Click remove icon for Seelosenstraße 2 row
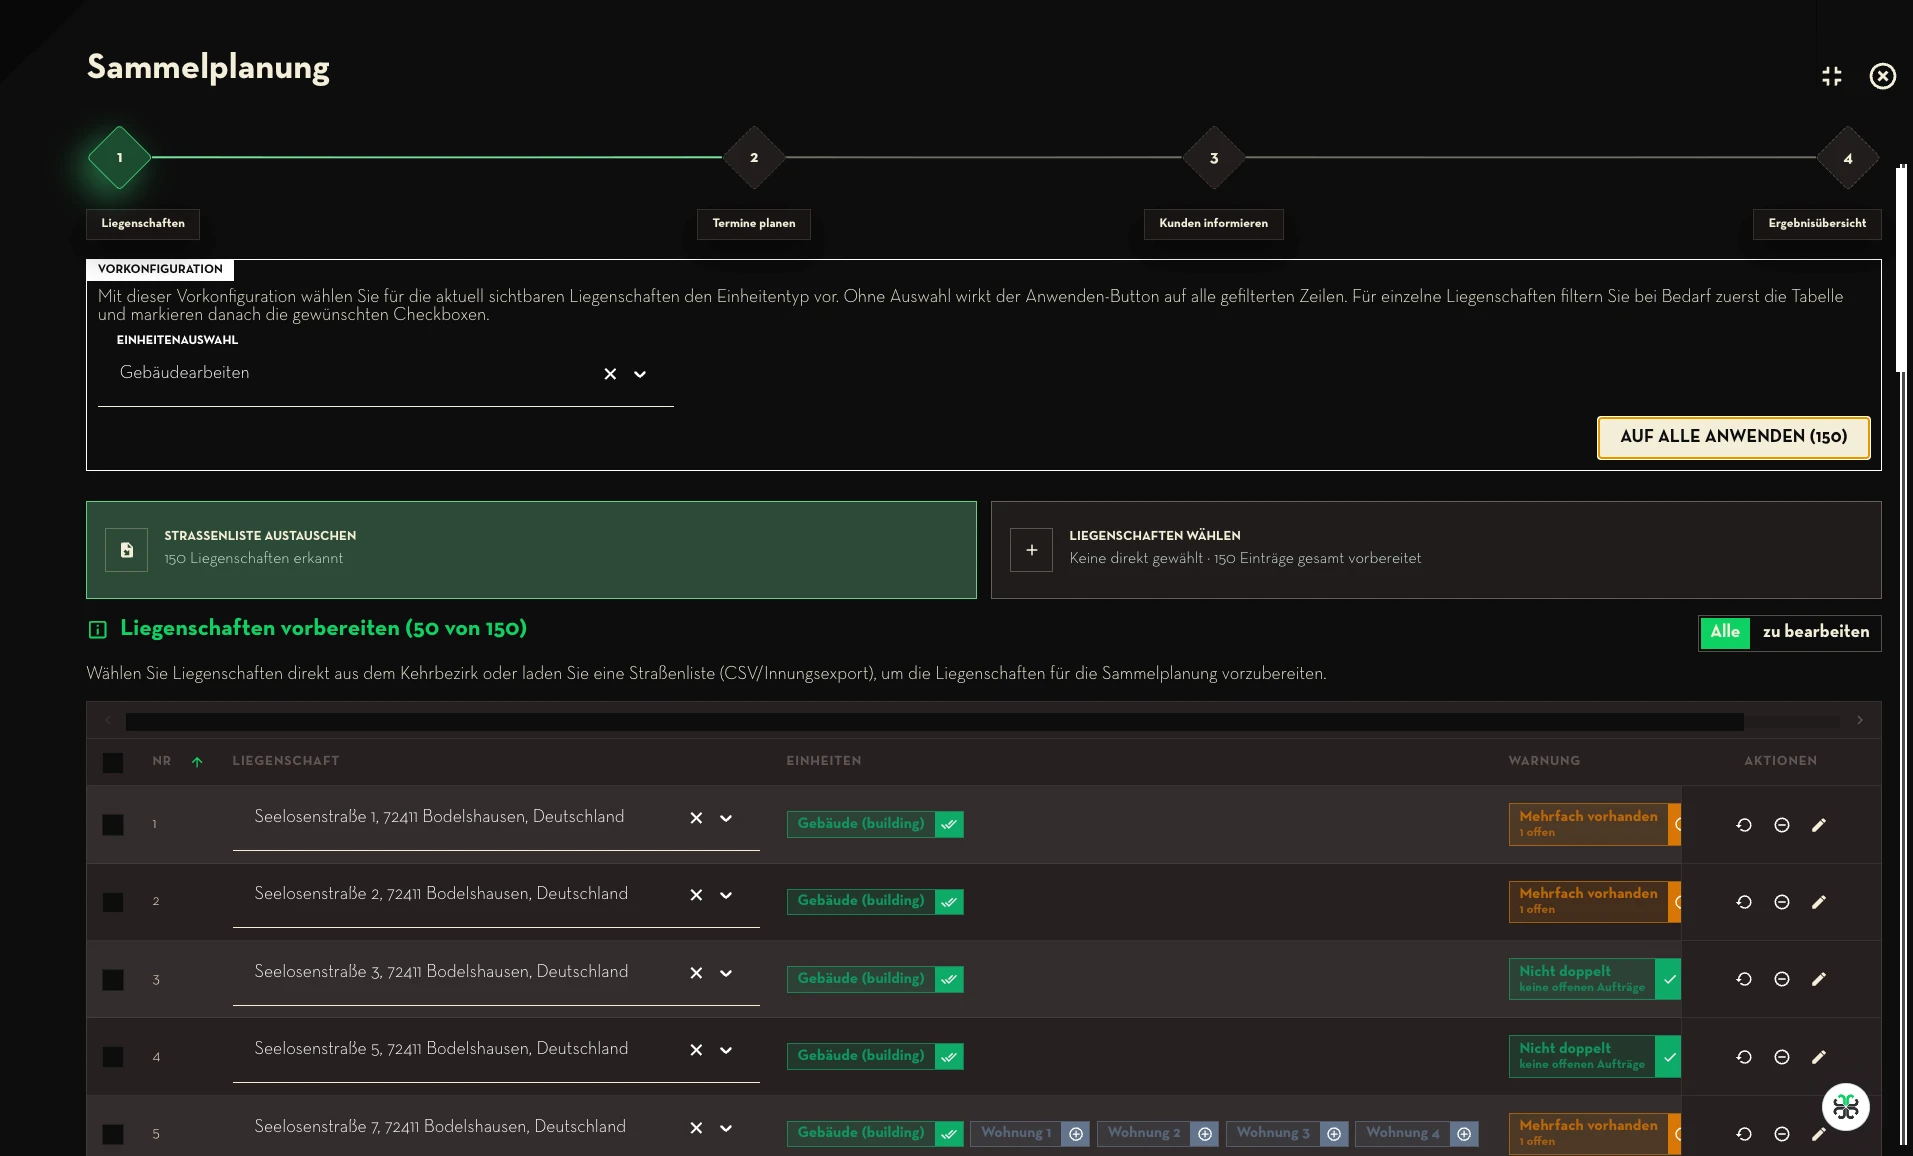 click(x=1782, y=902)
